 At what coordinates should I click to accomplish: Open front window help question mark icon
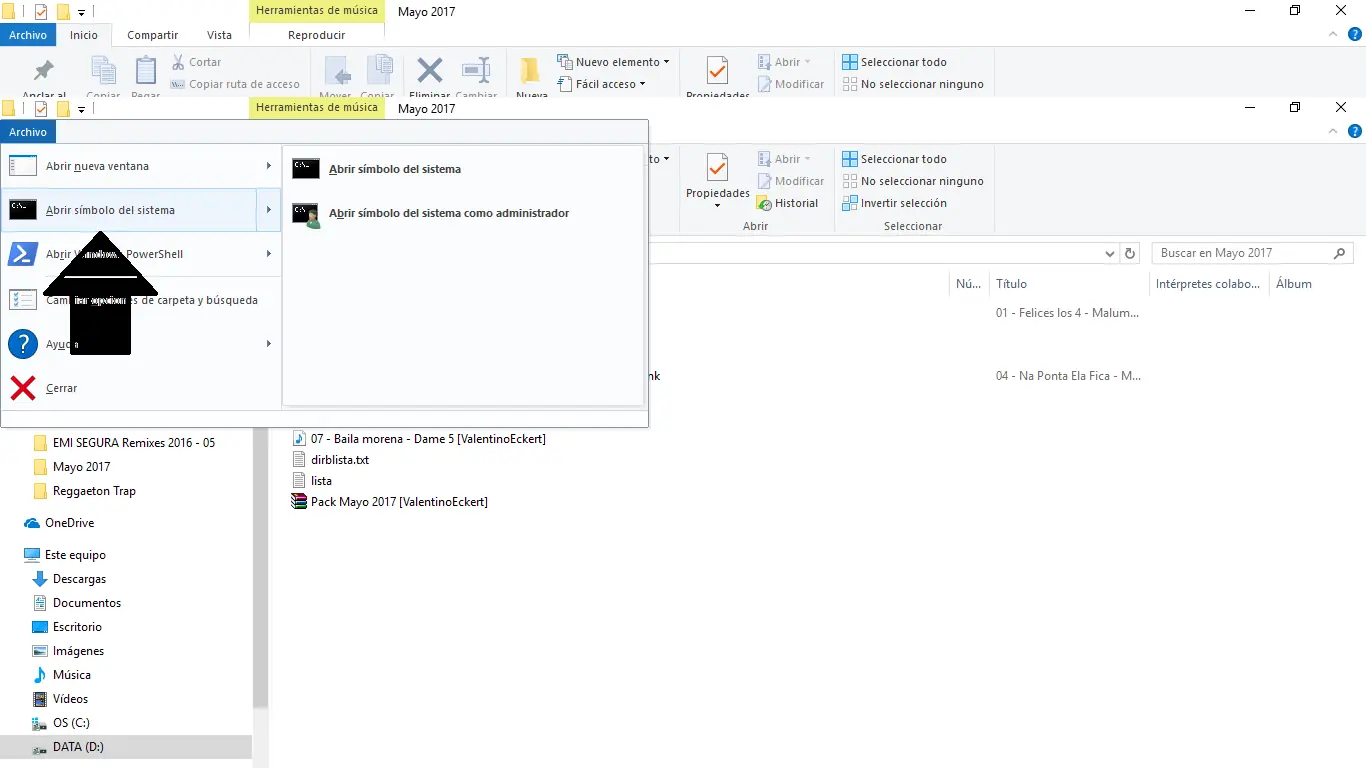1355,131
